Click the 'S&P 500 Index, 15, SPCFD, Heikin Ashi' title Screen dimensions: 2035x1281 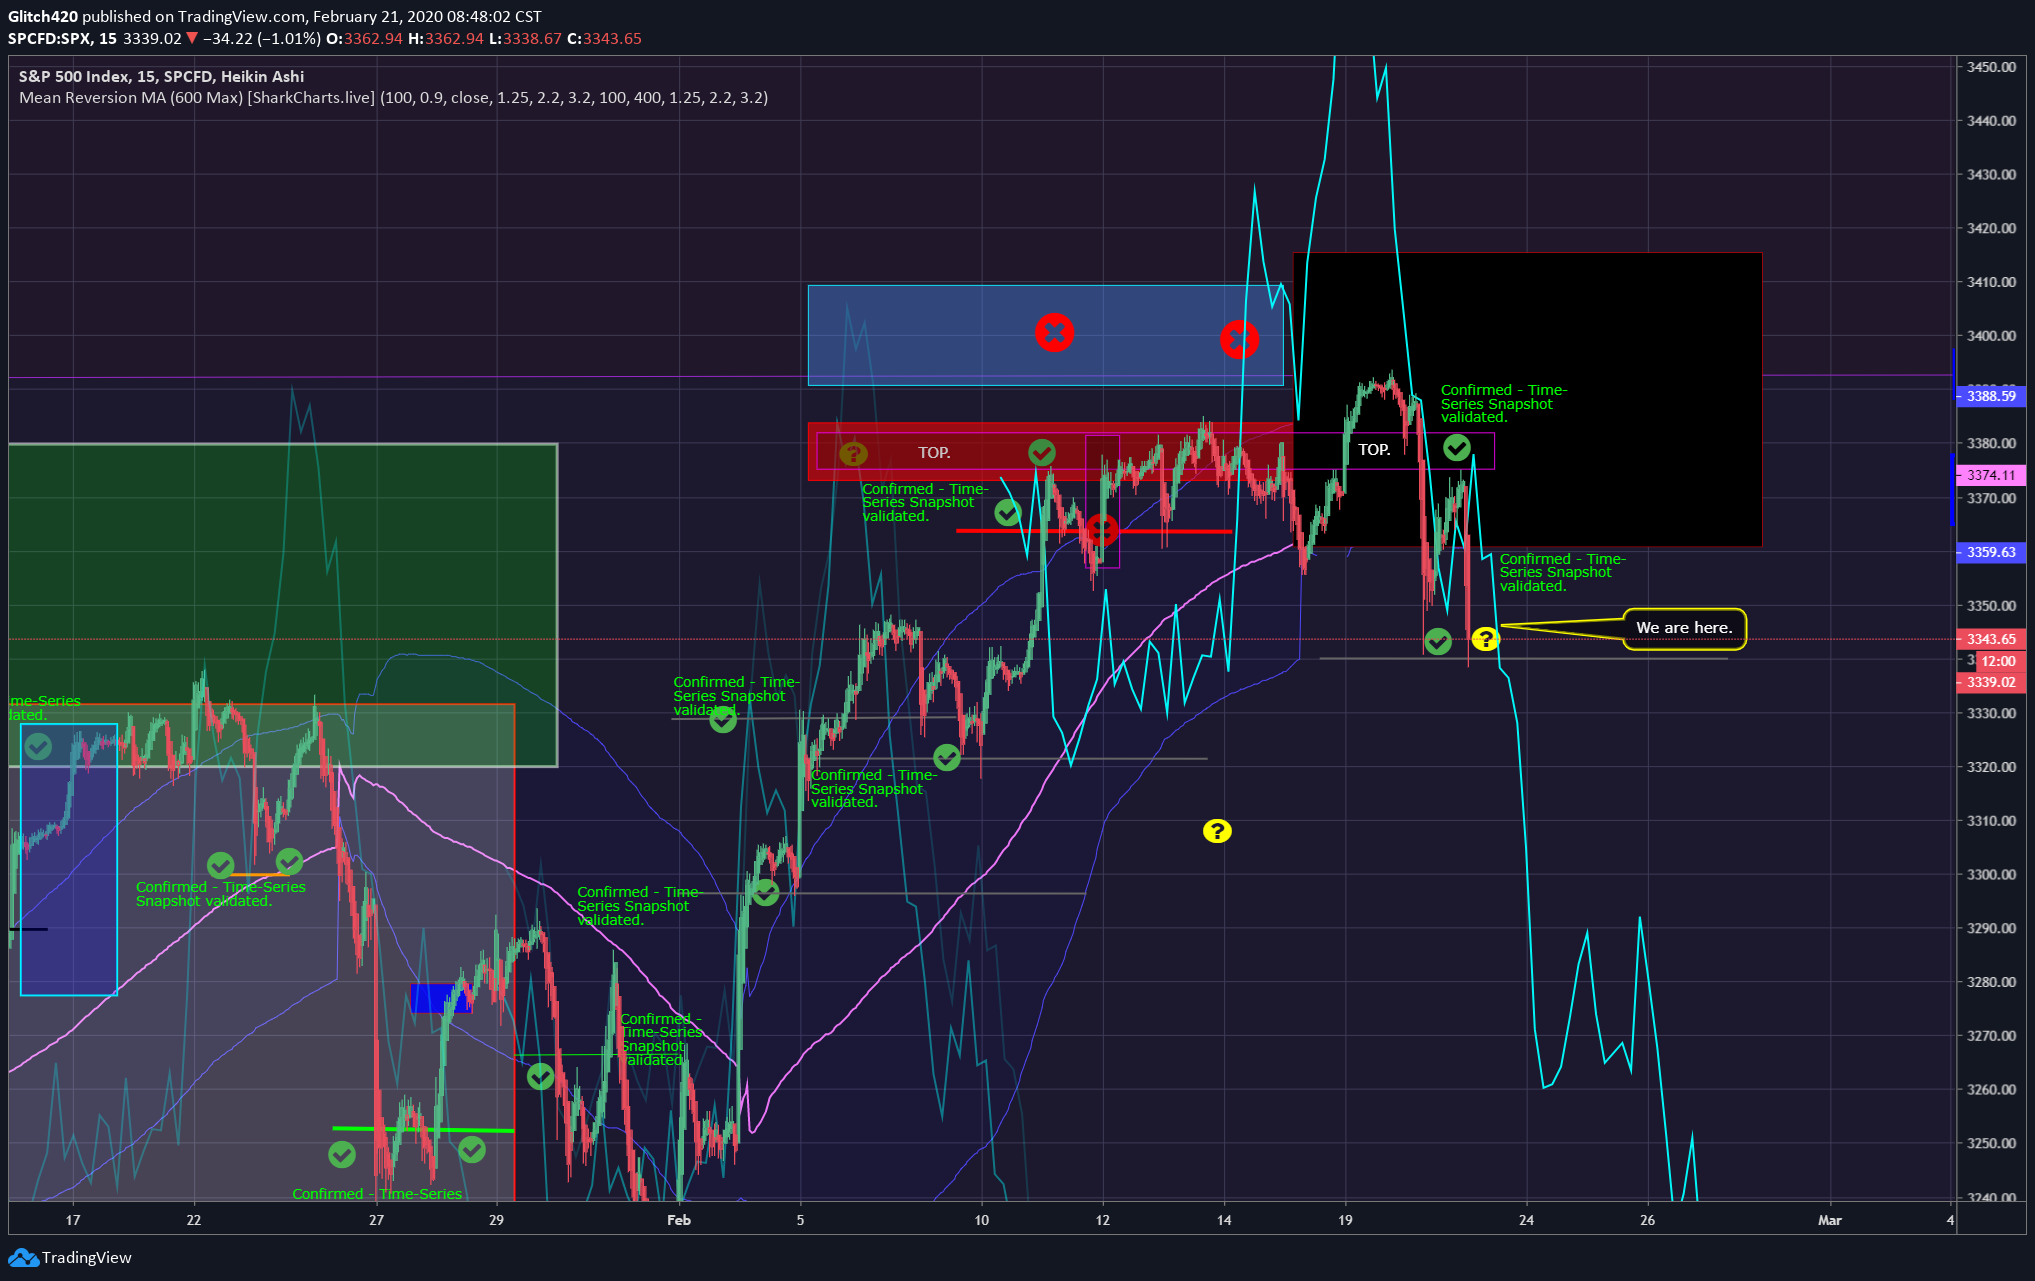click(161, 77)
